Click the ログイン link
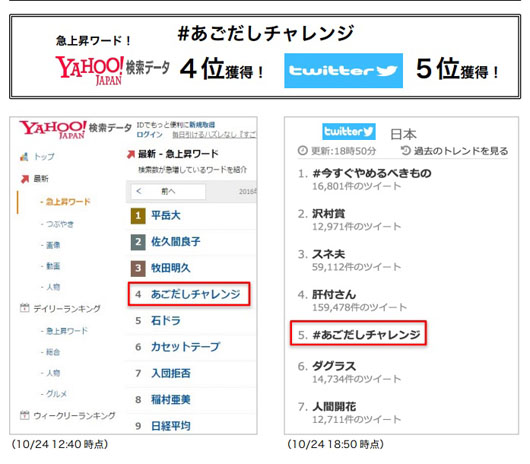This screenshot has width=530, height=464. [149, 135]
